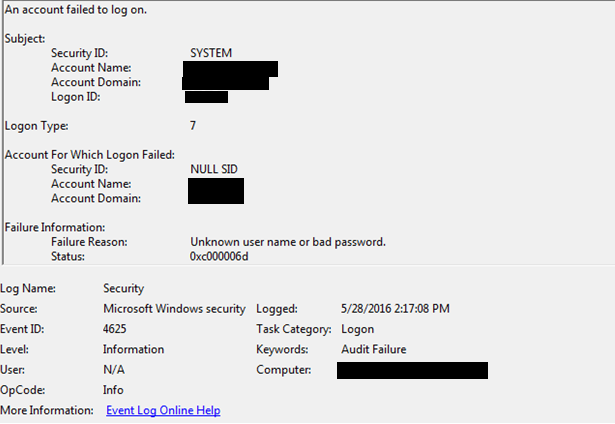The image size is (615, 424).
Task: Click the NULL SID value
Action: tap(214, 169)
